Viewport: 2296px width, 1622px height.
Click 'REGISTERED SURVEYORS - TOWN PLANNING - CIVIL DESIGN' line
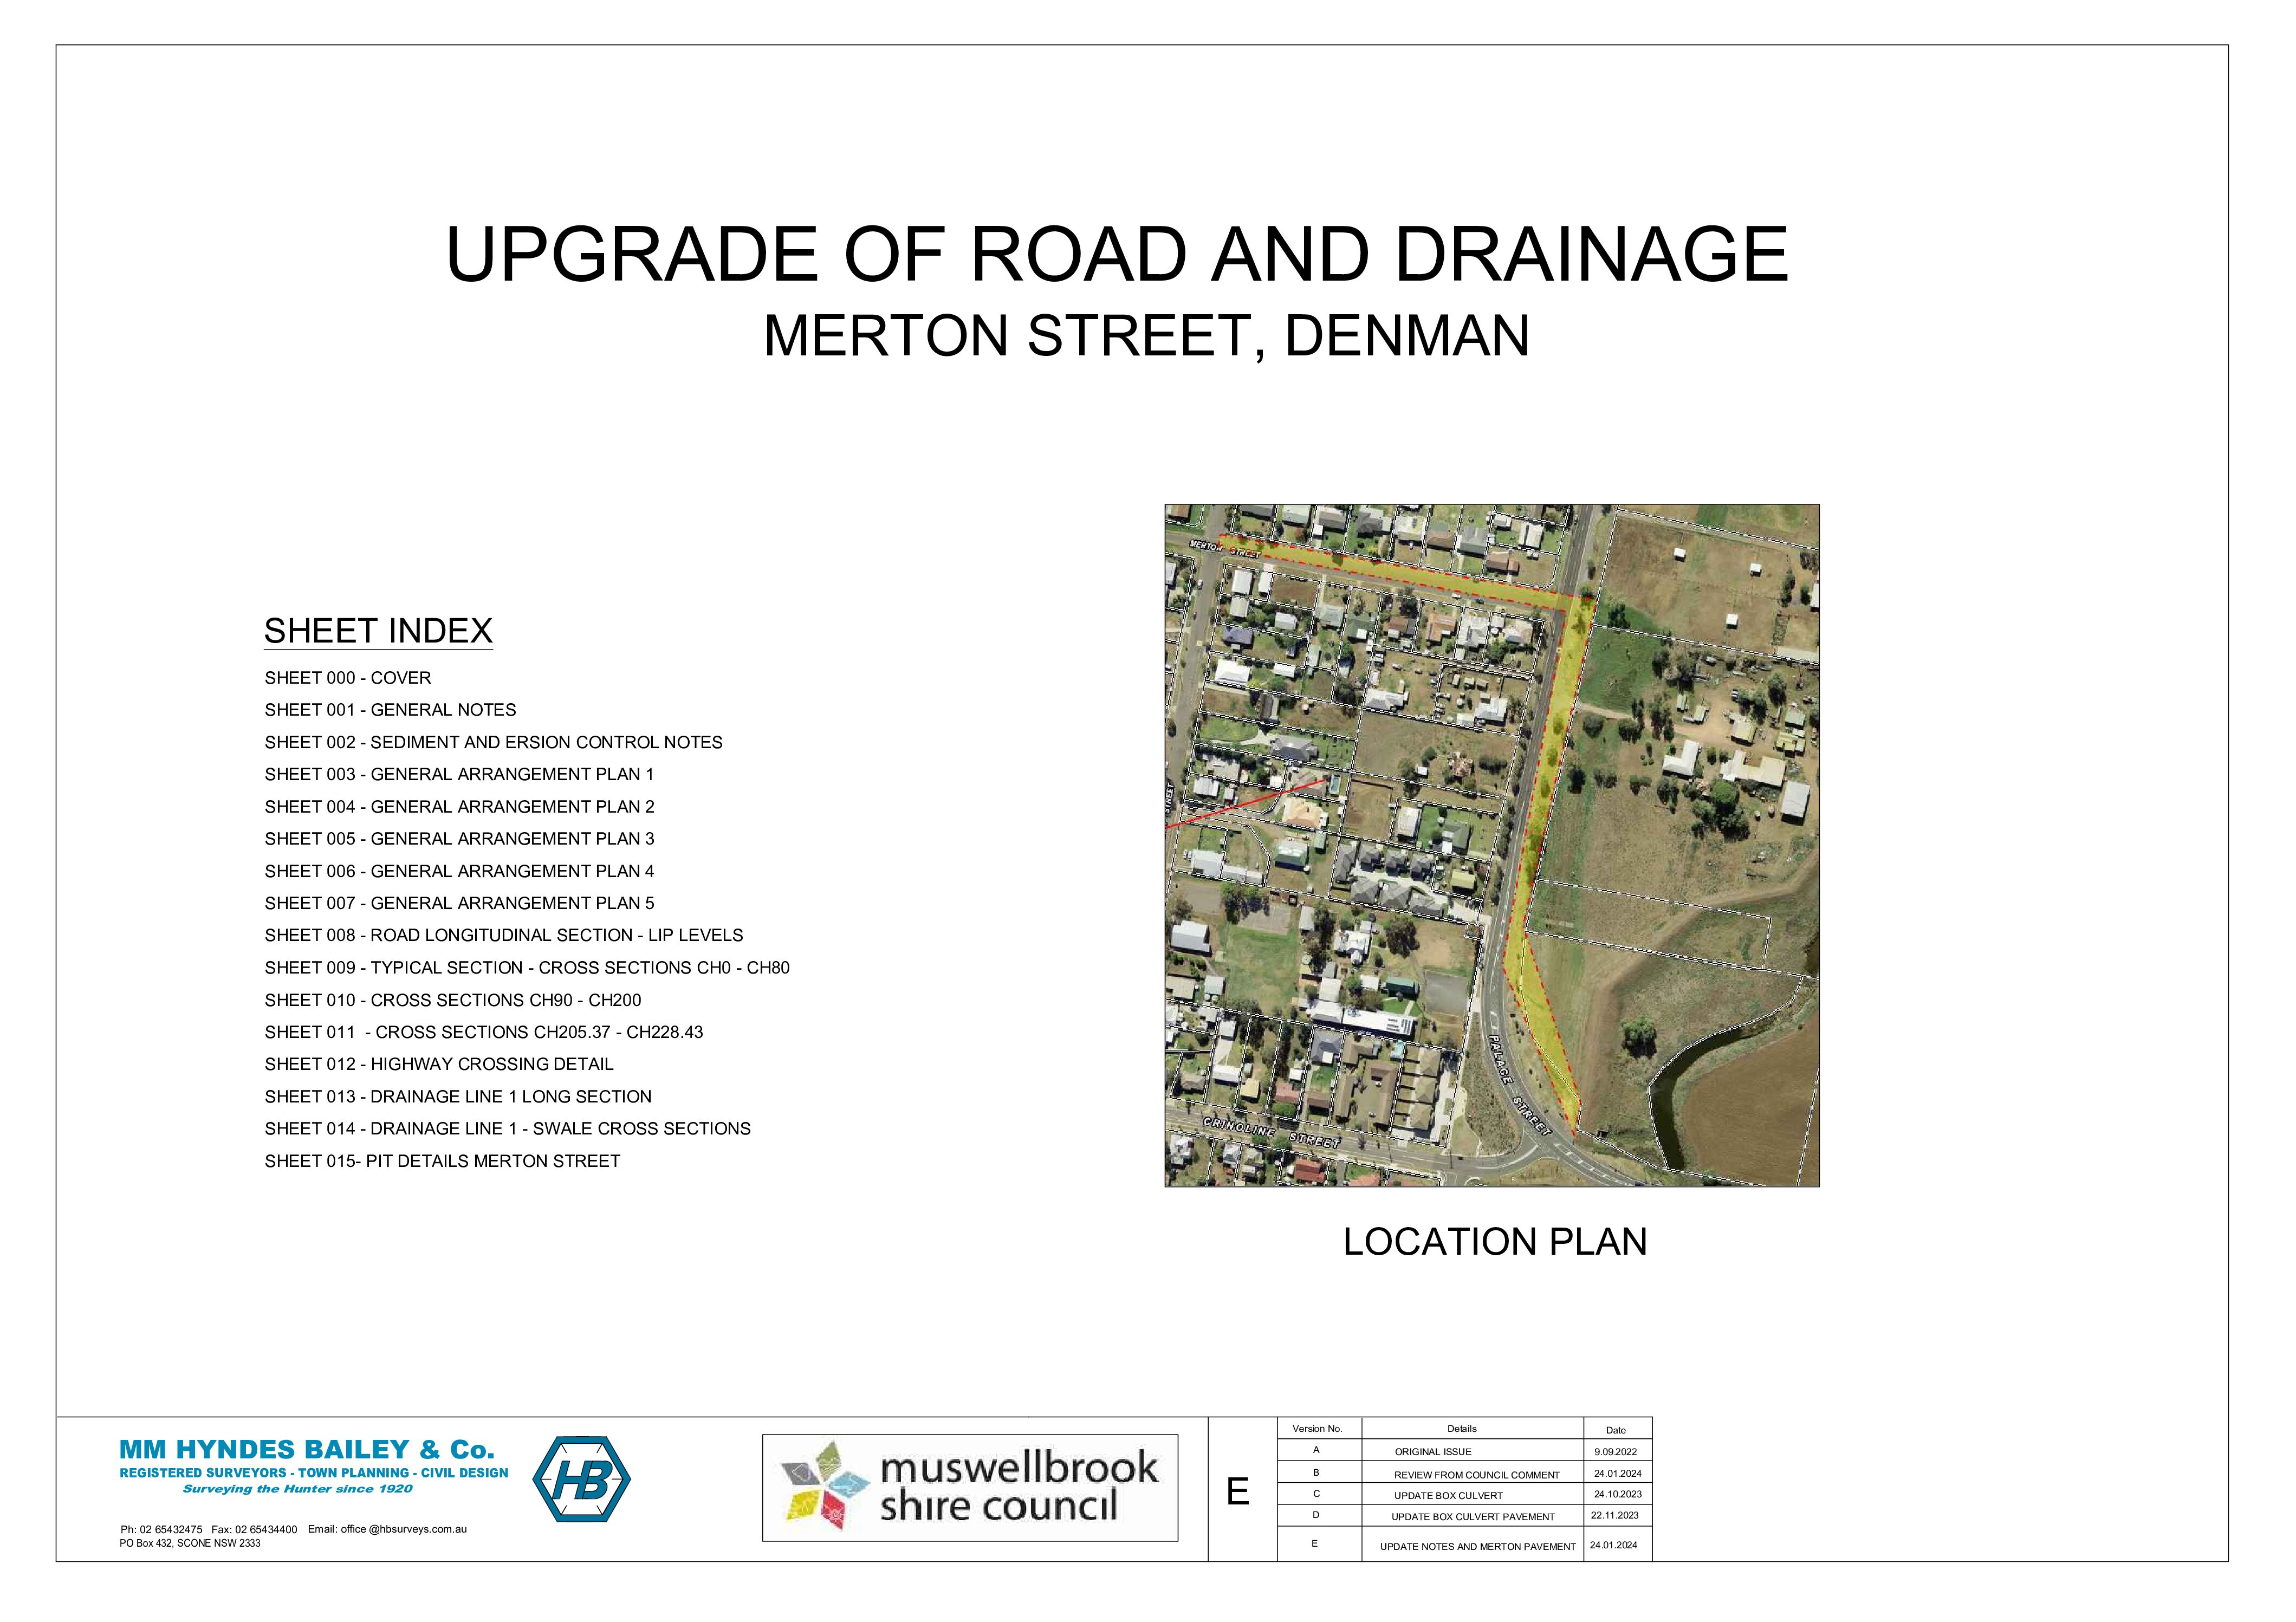(x=314, y=1473)
